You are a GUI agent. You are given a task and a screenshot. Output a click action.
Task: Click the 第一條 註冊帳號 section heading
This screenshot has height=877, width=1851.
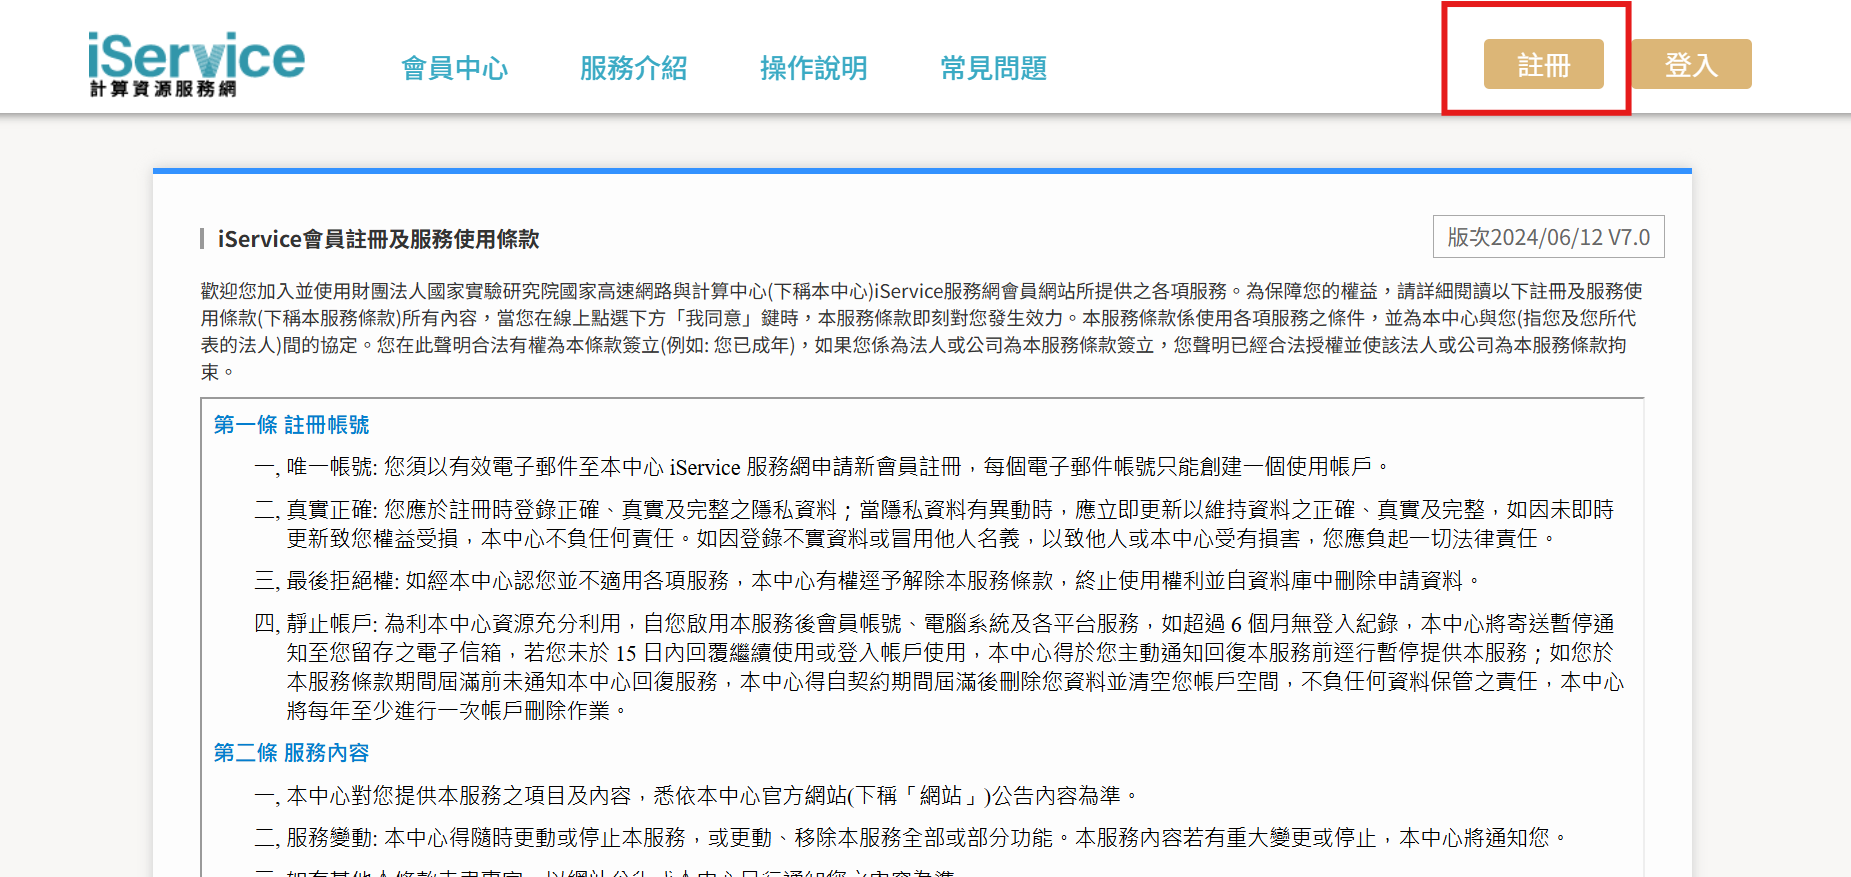tap(292, 425)
